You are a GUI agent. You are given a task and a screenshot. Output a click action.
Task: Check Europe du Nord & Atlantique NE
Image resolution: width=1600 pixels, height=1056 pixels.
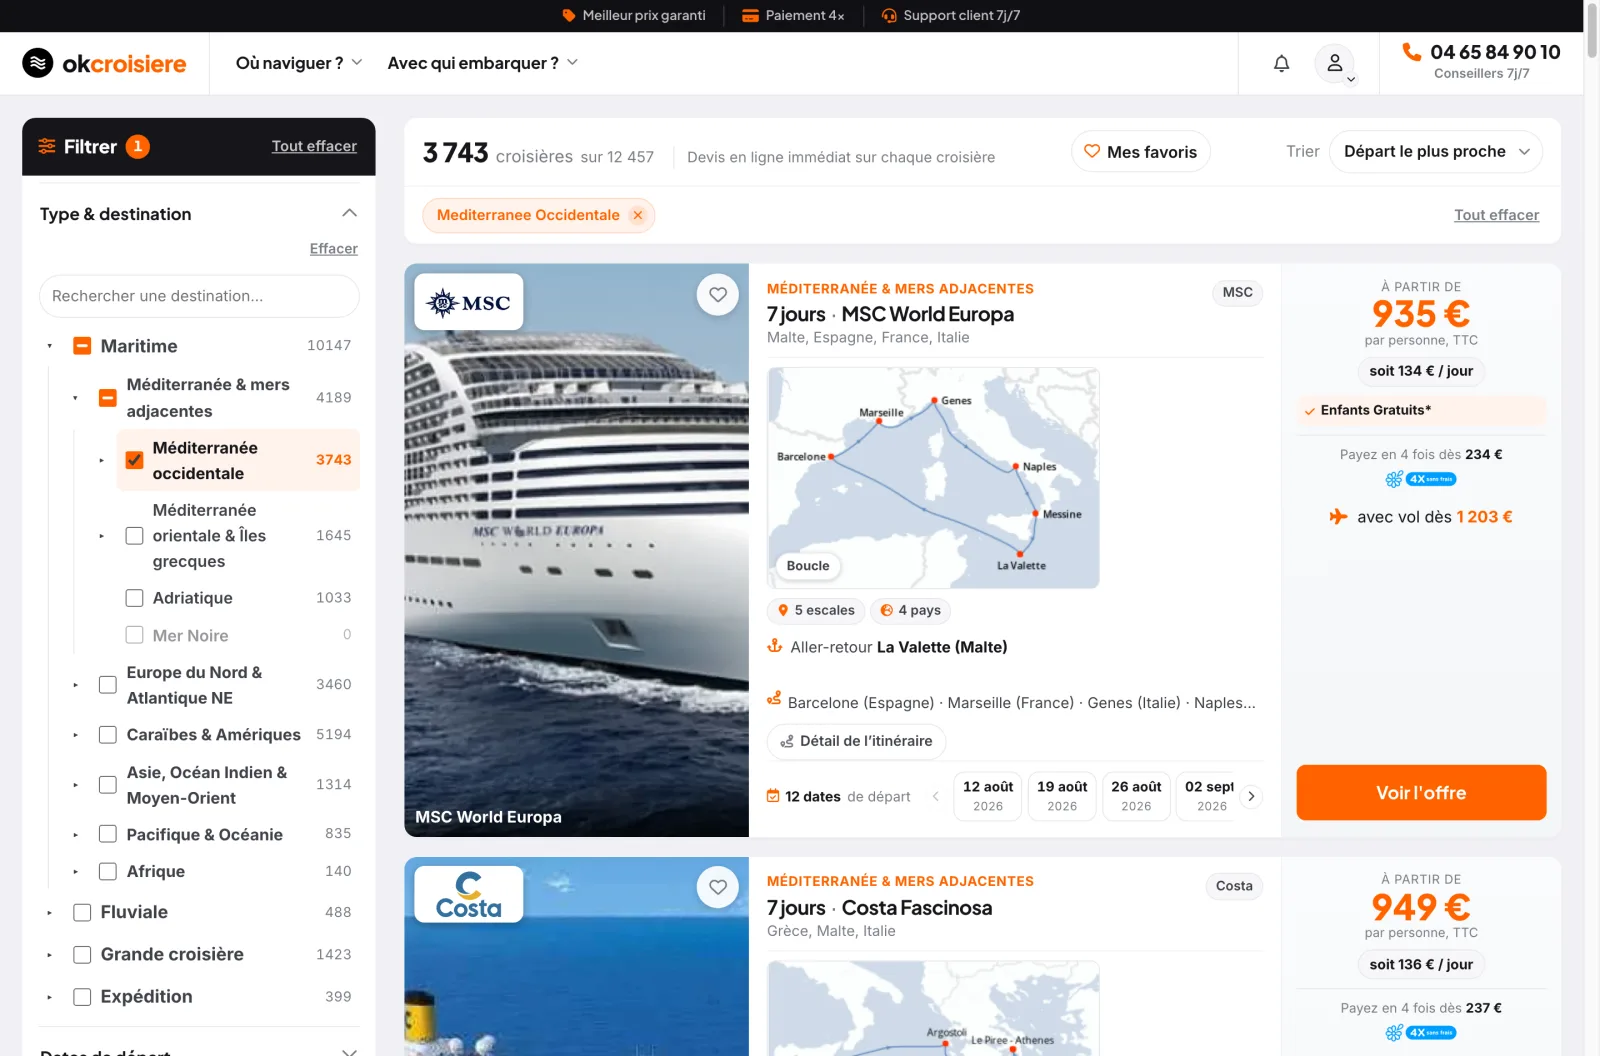[x=108, y=685]
